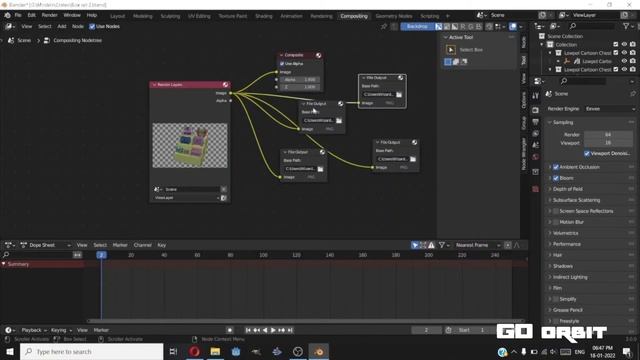The width and height of the screenshot is (640, 360).
Task: Toggle the Backdrop button
Action: tap(417, 27)
